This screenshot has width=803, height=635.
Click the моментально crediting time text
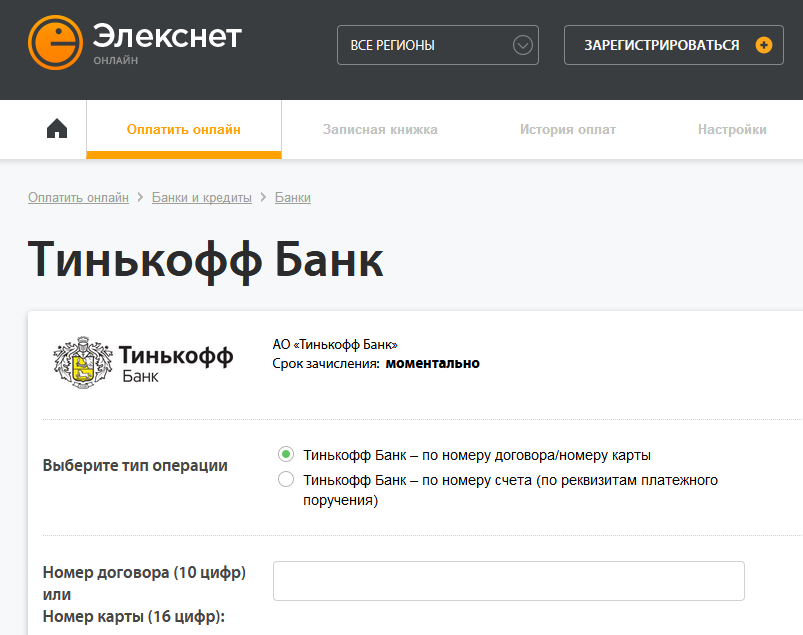click(x=432, y=364)
